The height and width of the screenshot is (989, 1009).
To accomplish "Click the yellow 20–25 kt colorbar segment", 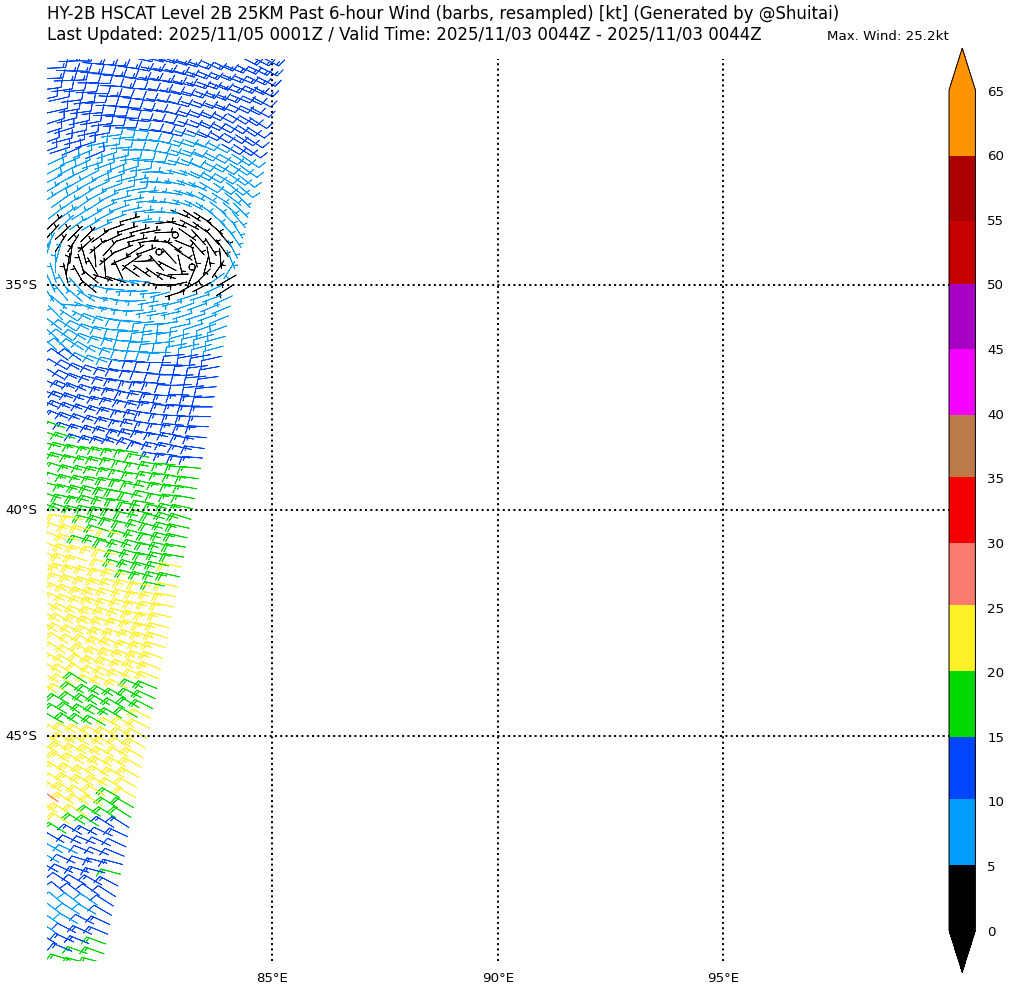I will pyautogui.click(x=961, y=638).
